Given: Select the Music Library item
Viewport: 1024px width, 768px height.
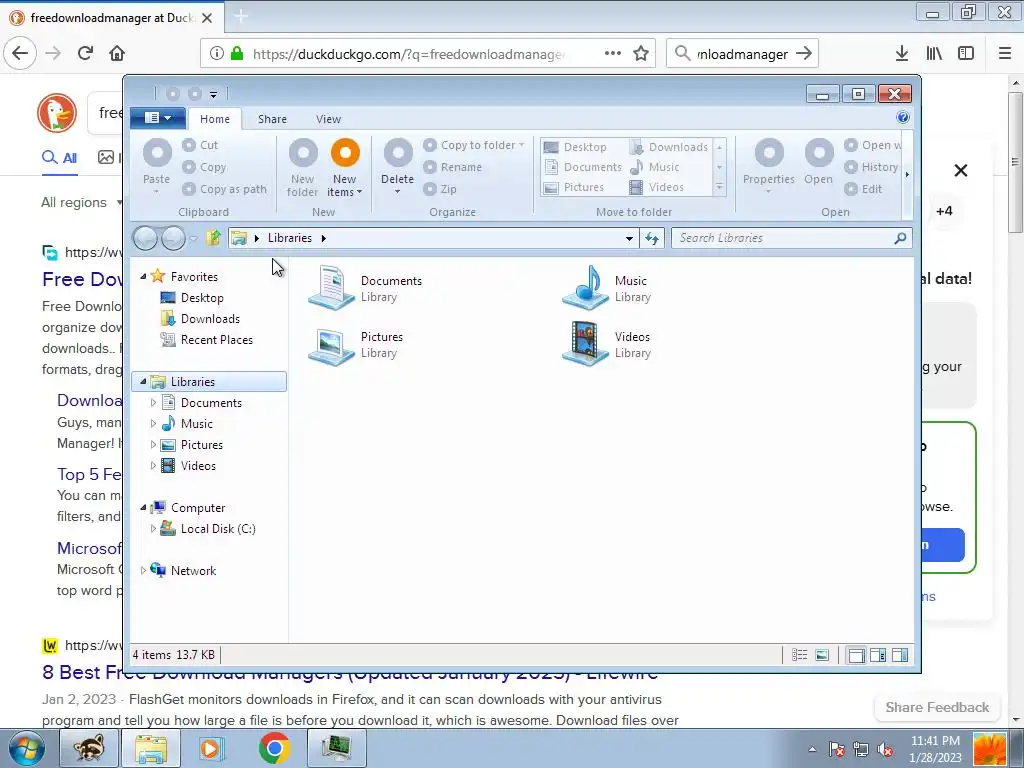Looking at the screenshot, I should coord(607,287).
